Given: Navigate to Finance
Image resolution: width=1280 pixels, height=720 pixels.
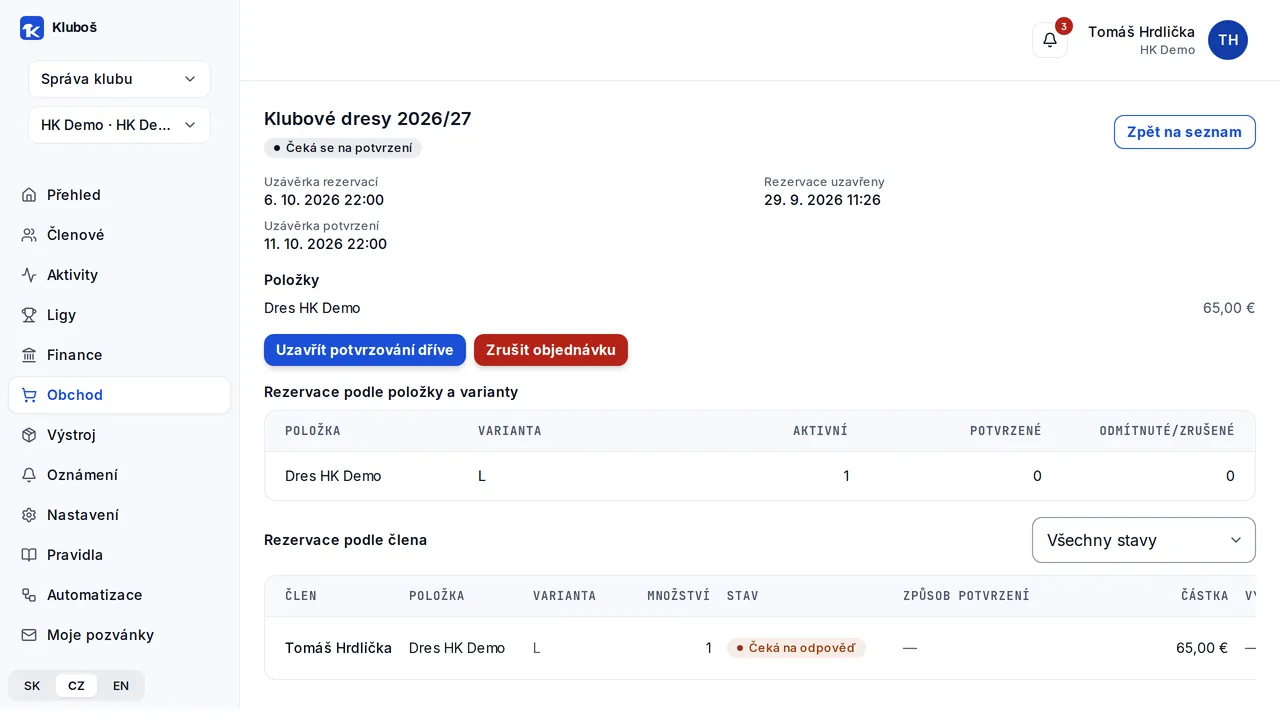Looking at the screenshot, I should (x=119, y=355).
